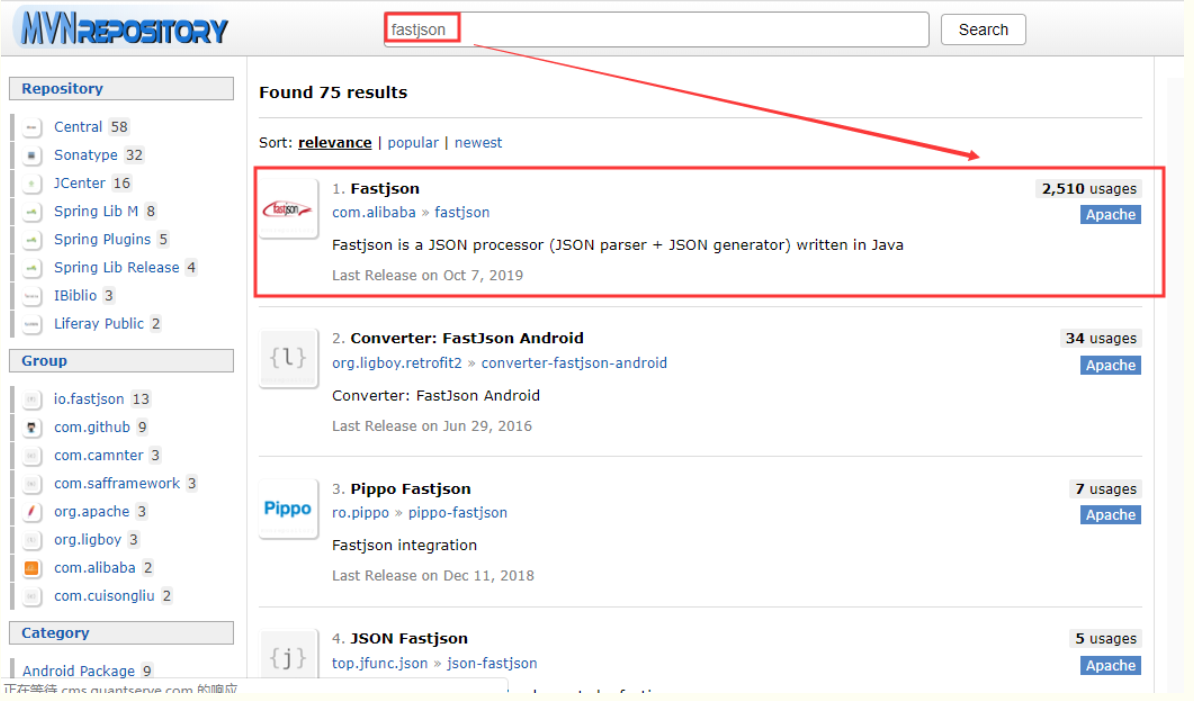Click the orange com.alibaba icon
This screenshot has height=701, width=1194.
coord(31,568)
